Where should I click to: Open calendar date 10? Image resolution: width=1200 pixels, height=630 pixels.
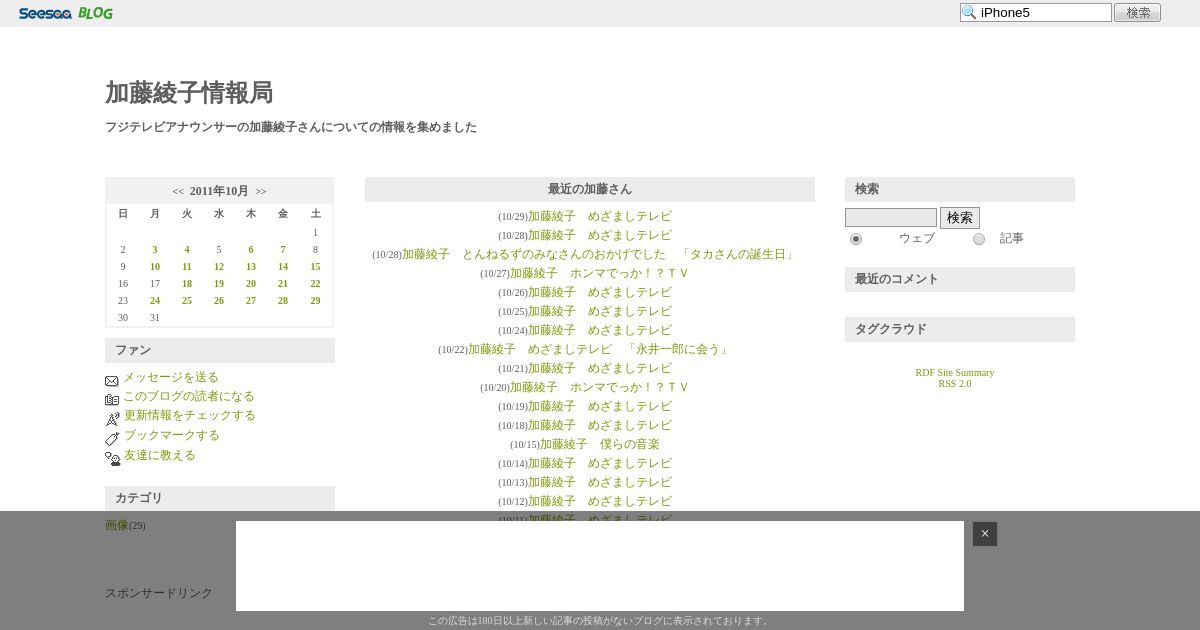155,267
